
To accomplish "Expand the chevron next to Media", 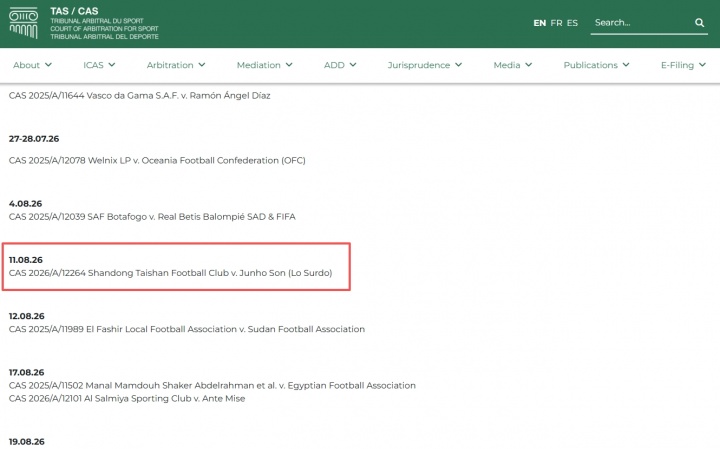I will 529,65.
